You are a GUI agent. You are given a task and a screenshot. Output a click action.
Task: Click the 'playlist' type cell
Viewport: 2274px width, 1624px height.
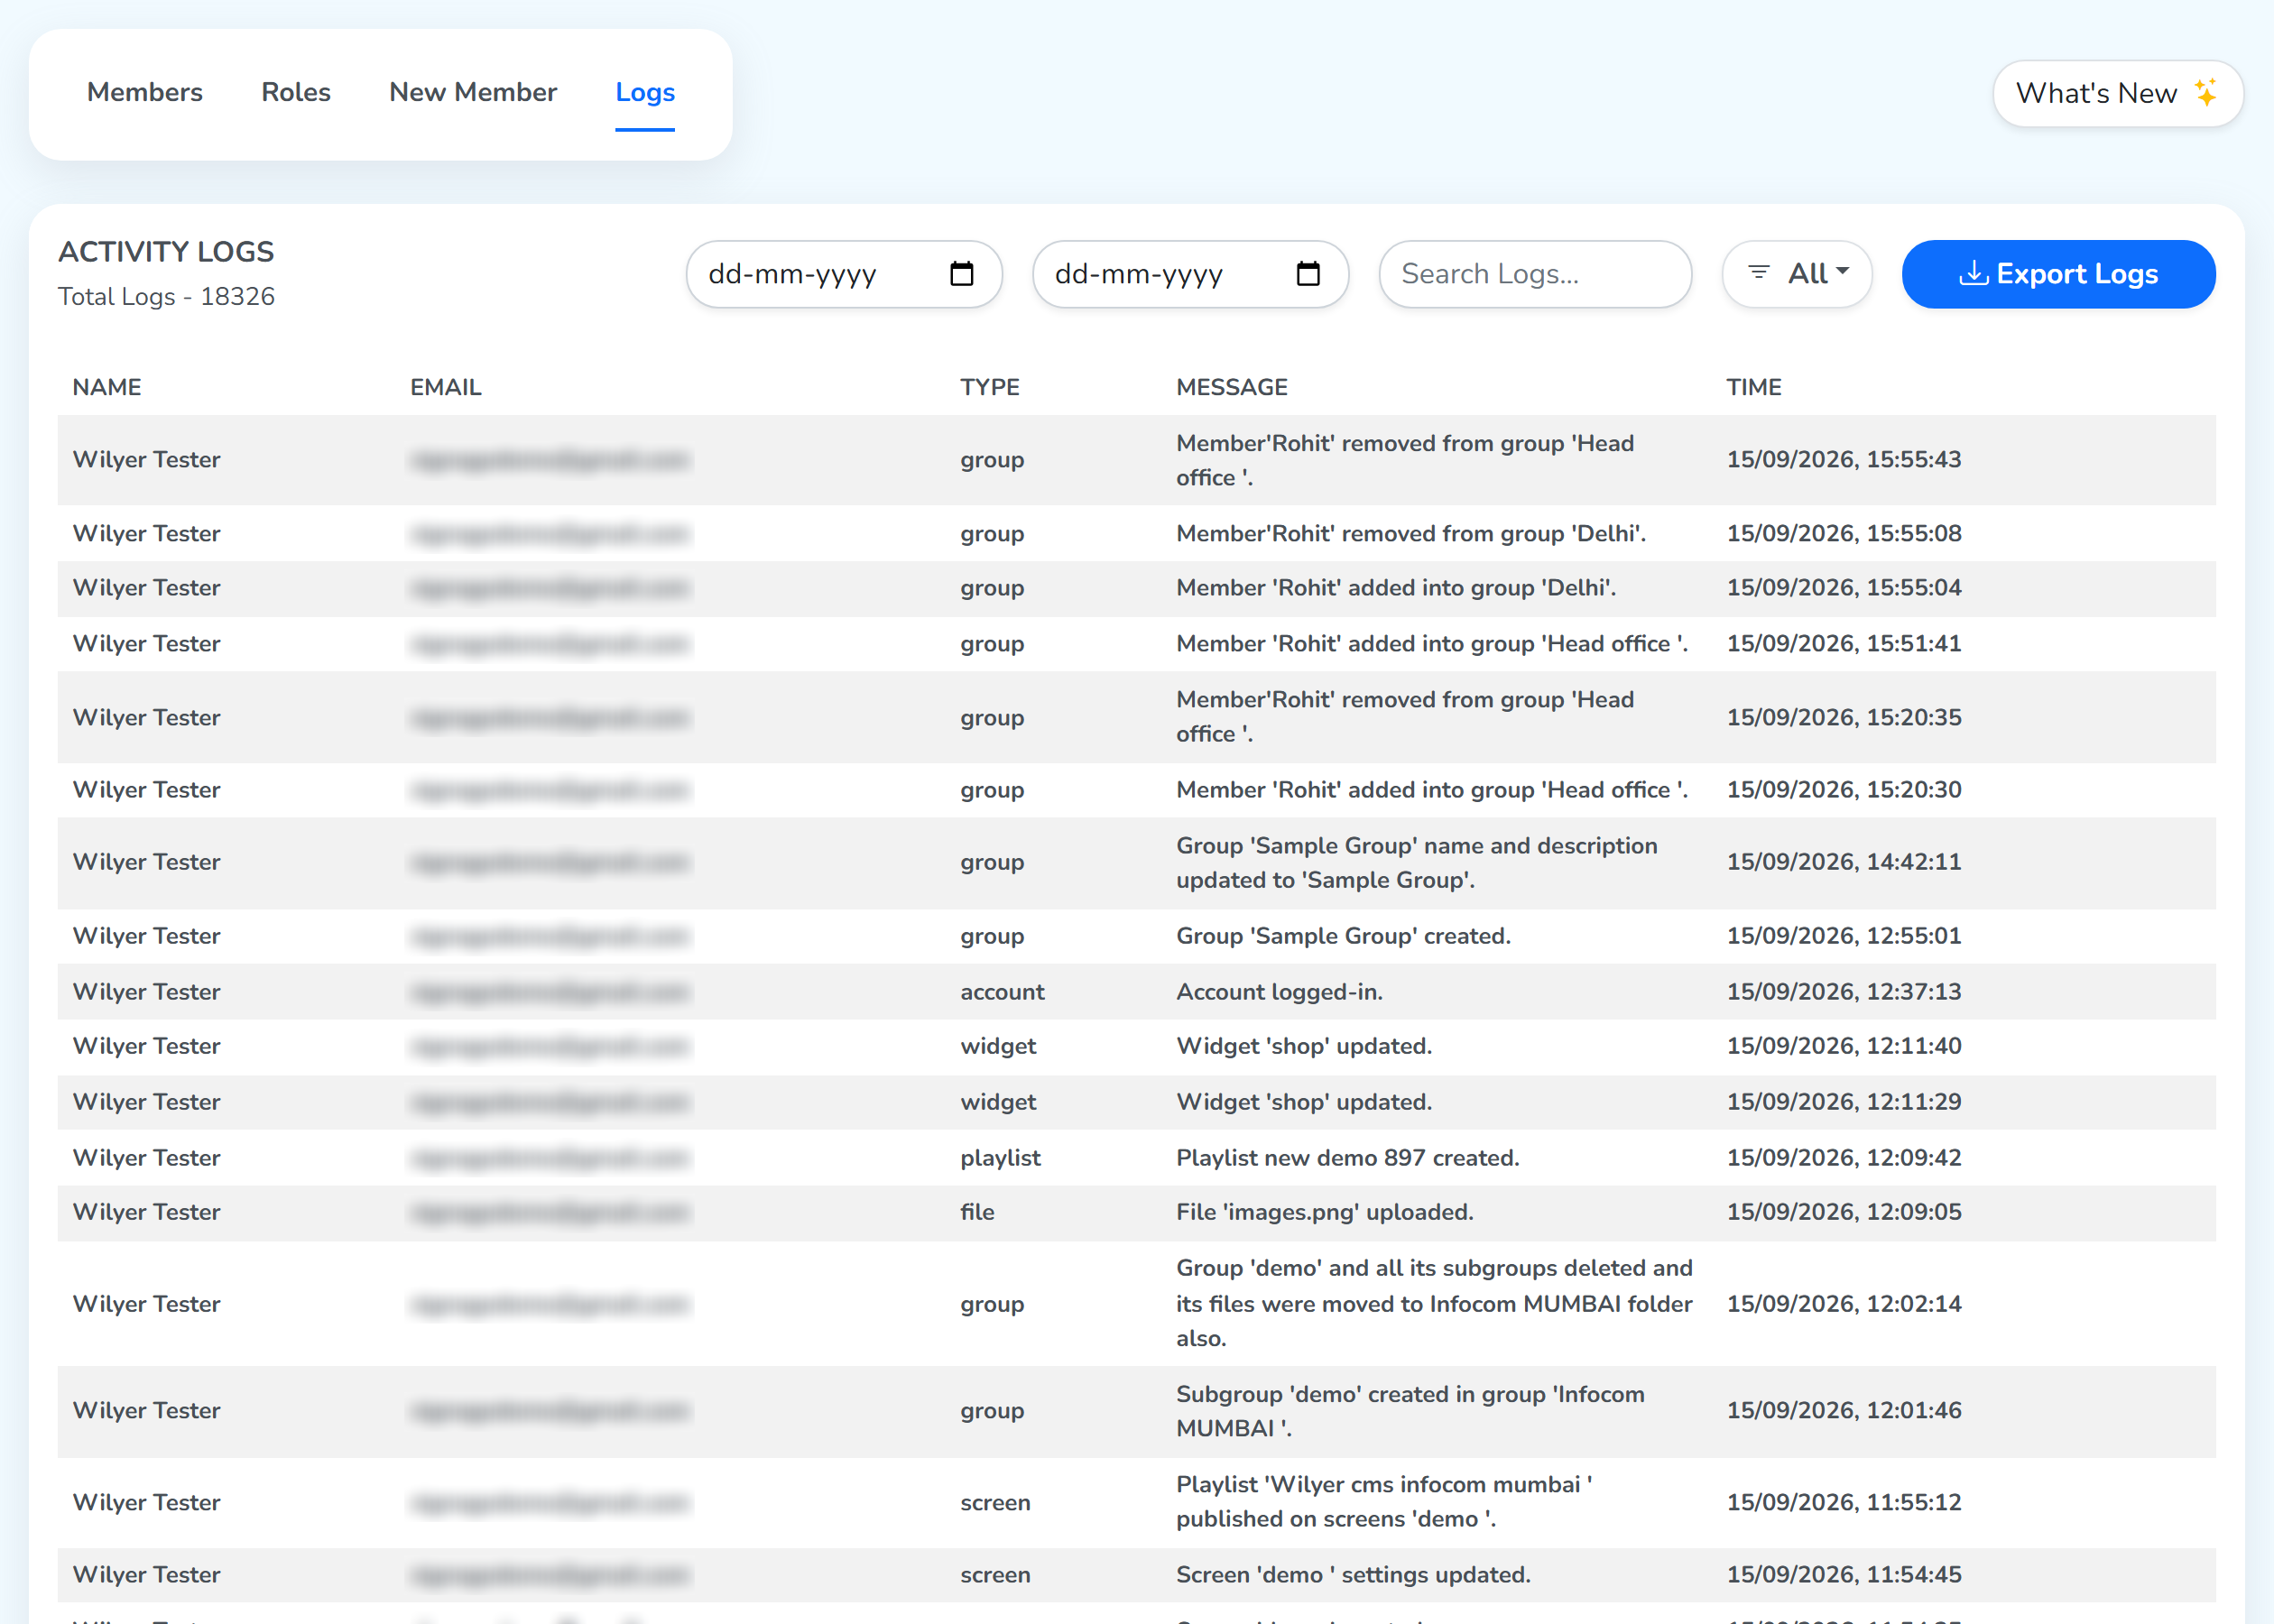[x=1000, y=1158]
